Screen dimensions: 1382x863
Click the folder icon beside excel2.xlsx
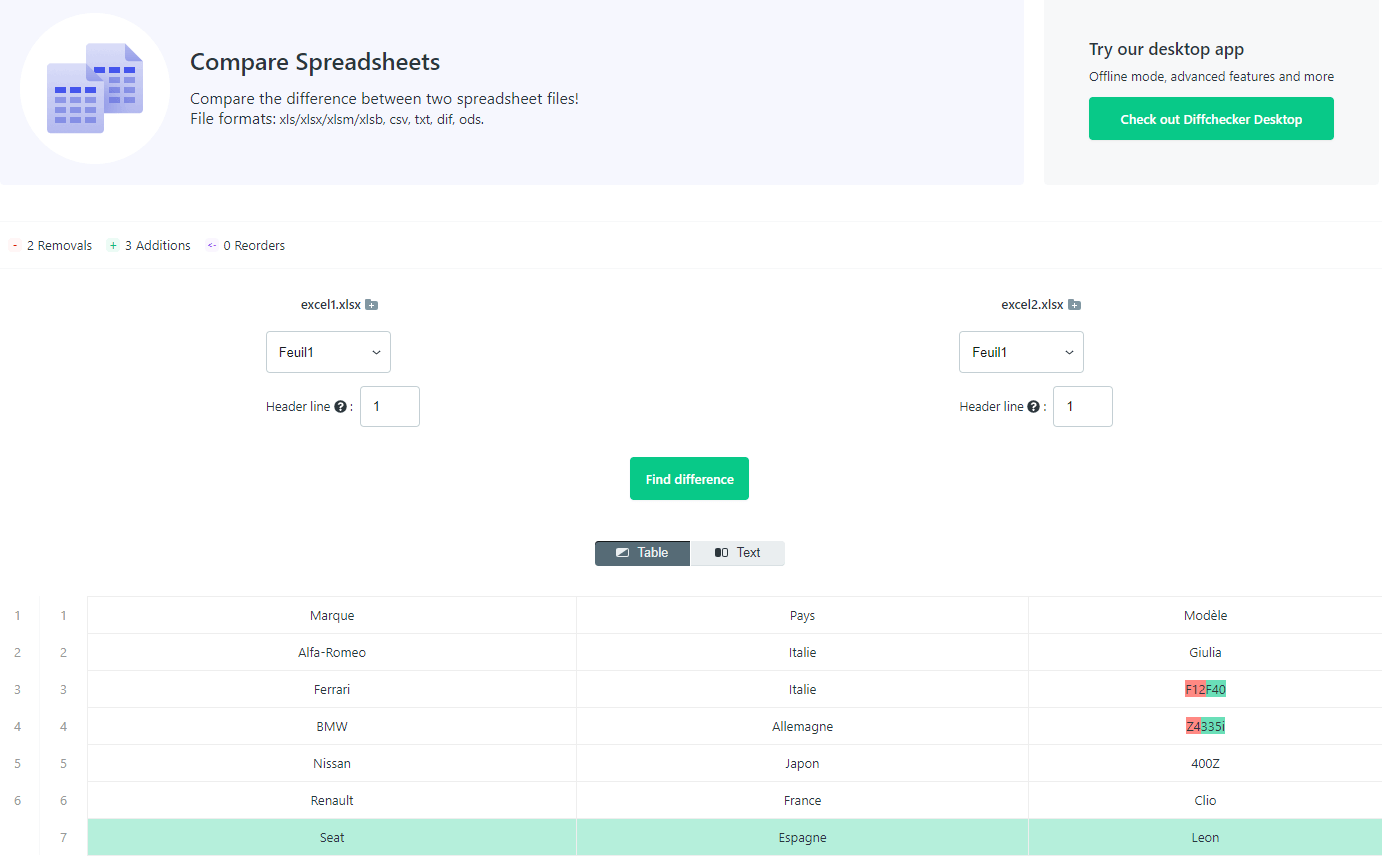(1074, 305)
